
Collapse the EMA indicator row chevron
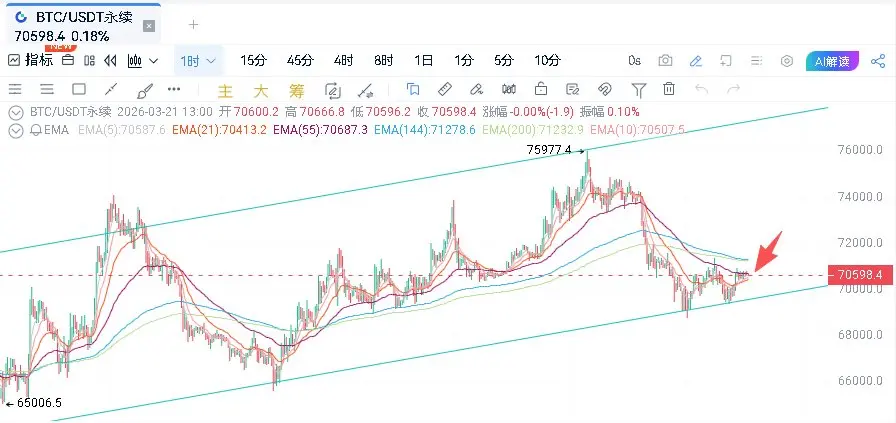tap(17, 130)
